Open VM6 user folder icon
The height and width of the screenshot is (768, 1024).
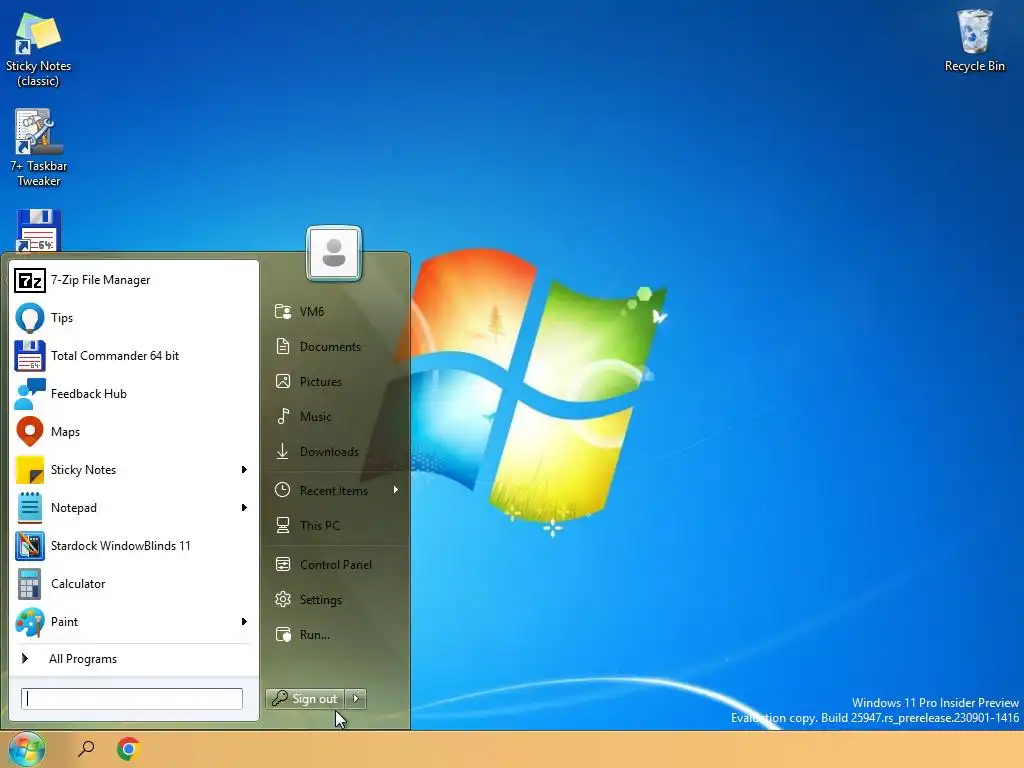point(283,312)
